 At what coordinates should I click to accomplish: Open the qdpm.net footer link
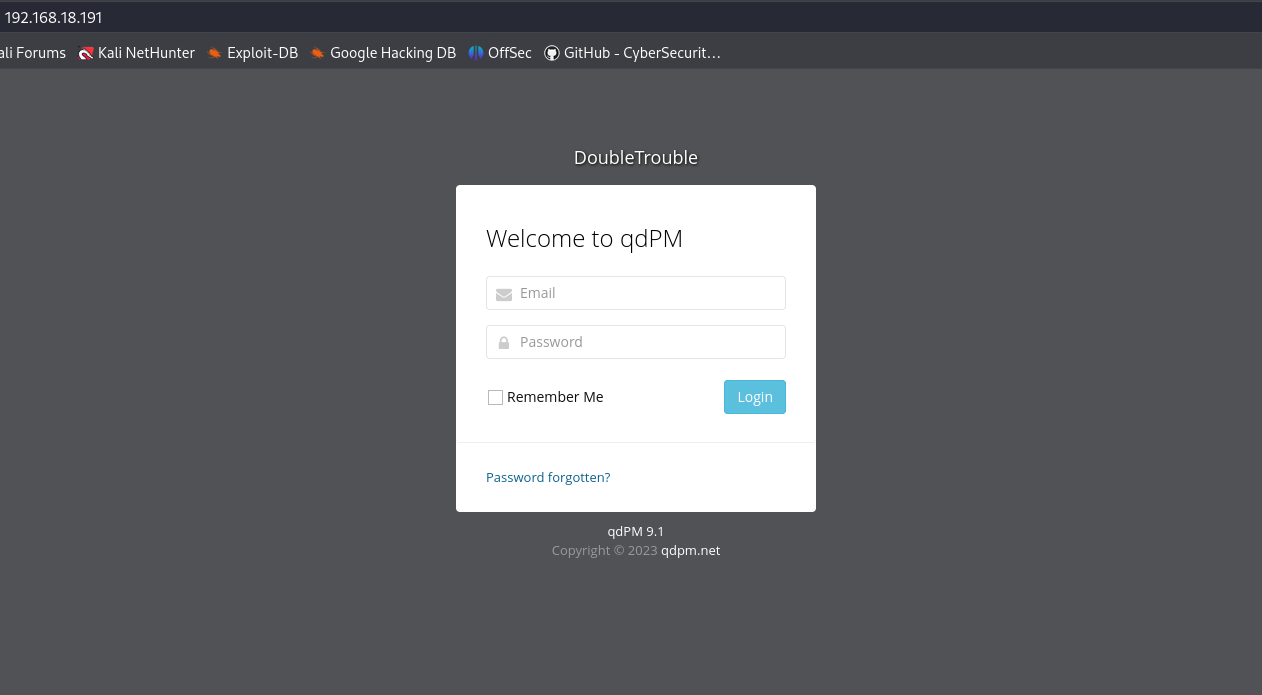[x=690, y=550]
